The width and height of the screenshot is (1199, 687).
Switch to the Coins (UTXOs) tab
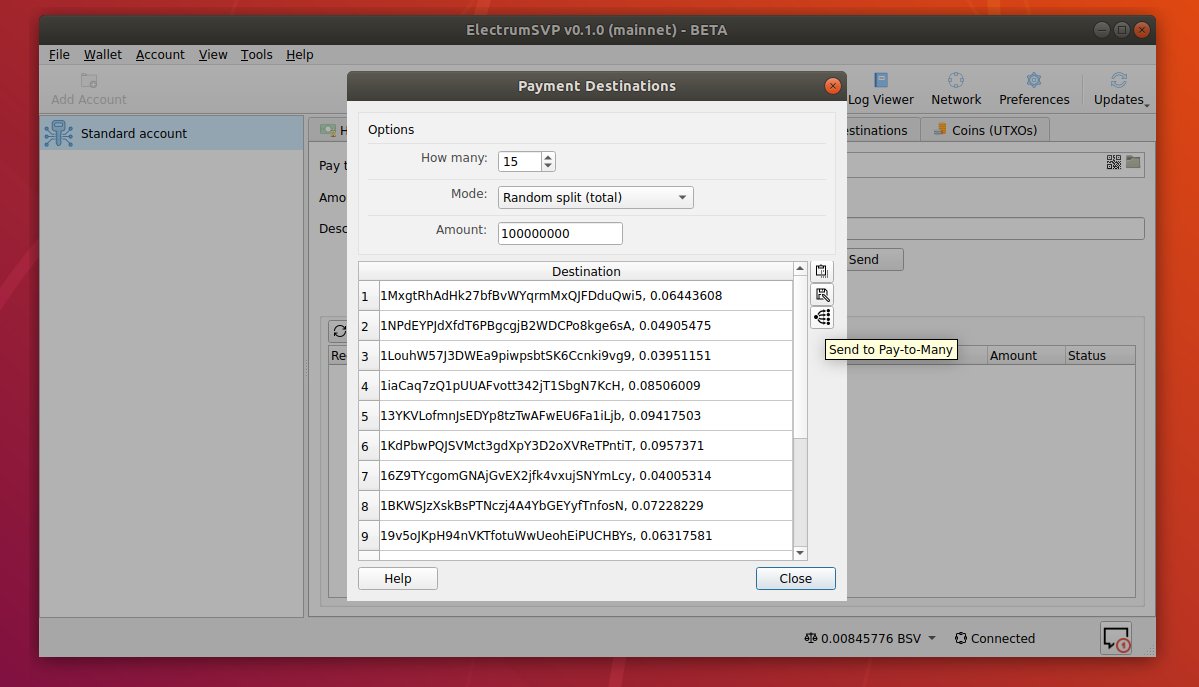(985, 130)
